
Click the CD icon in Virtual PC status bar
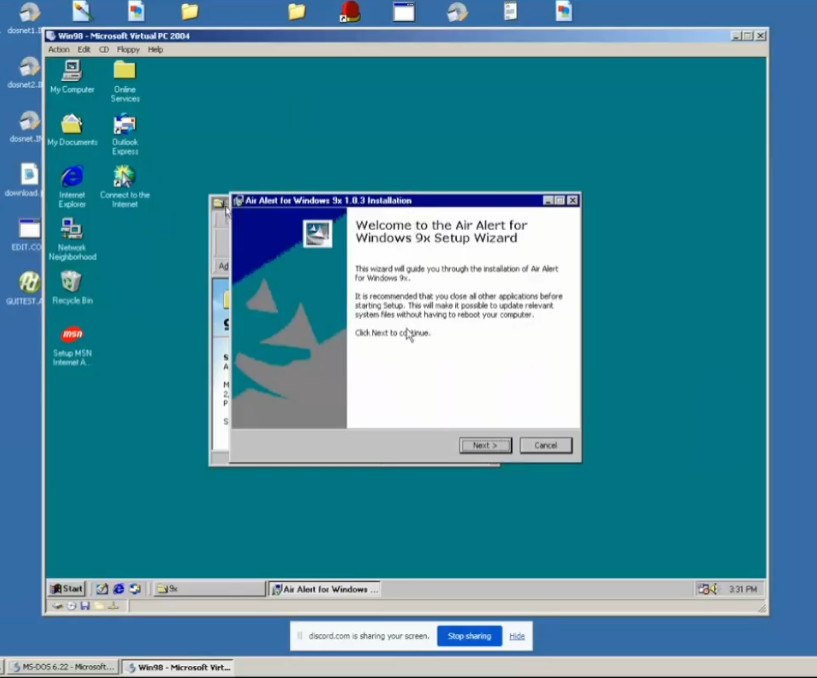tap(71, 606)
